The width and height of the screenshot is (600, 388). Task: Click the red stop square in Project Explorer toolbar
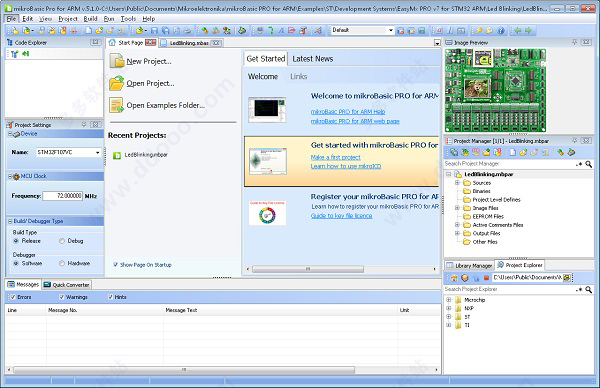click(x=486, y=278)
